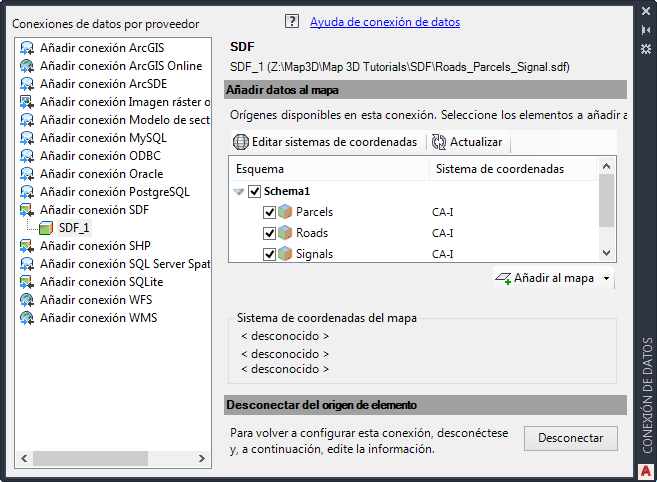Screen dimensions: 657x482
Task: Collapse the Schema1 tree node
Action: 239,191
